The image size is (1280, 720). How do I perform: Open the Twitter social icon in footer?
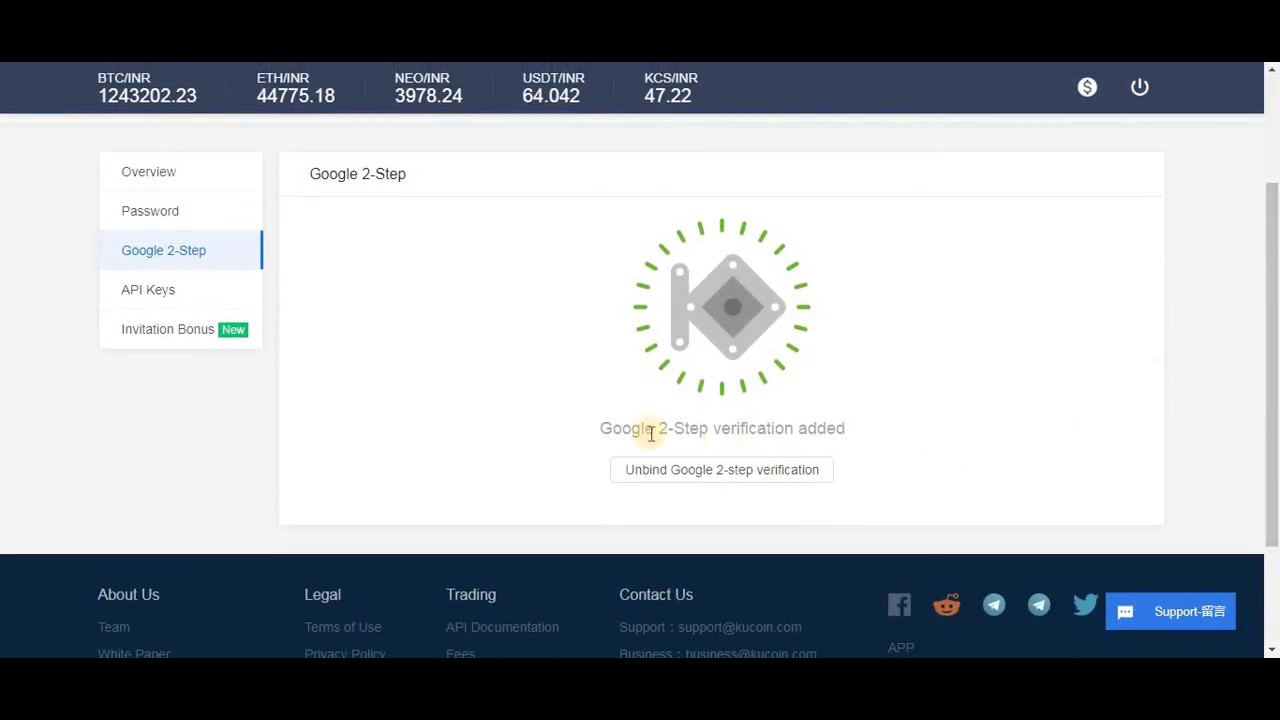tap(1085, 605)
